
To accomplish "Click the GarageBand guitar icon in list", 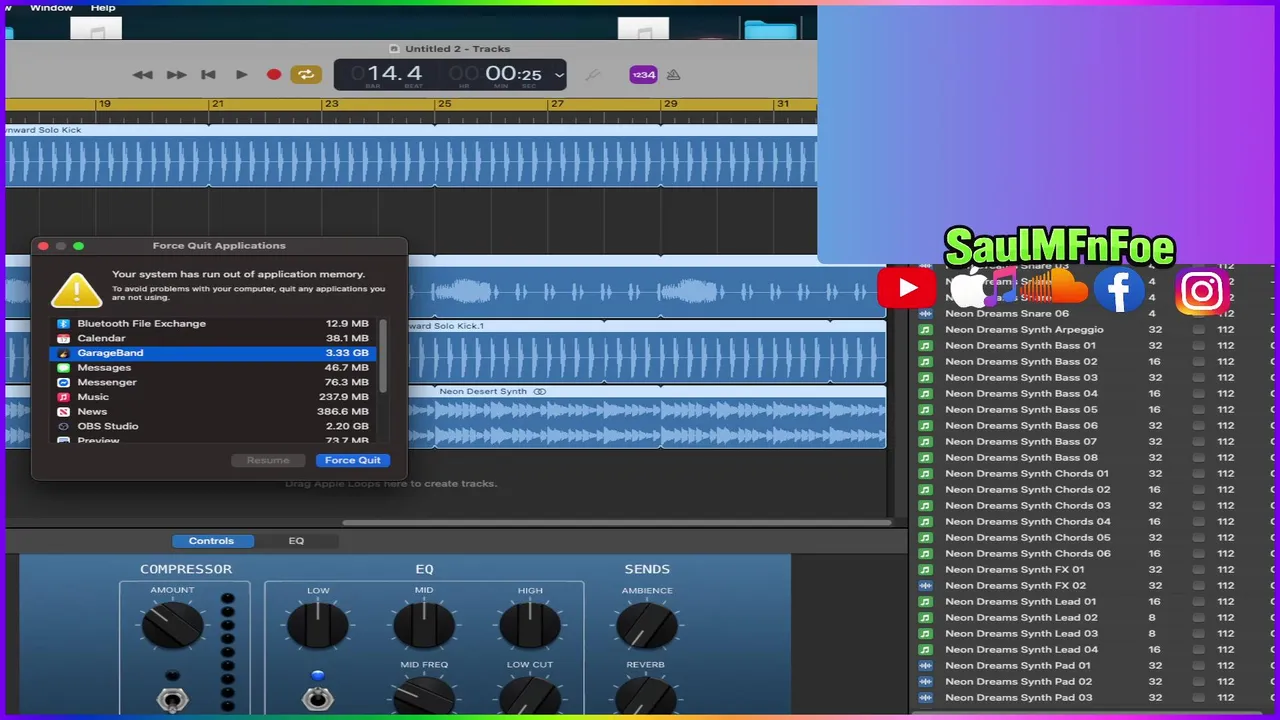I will (63, 353).
